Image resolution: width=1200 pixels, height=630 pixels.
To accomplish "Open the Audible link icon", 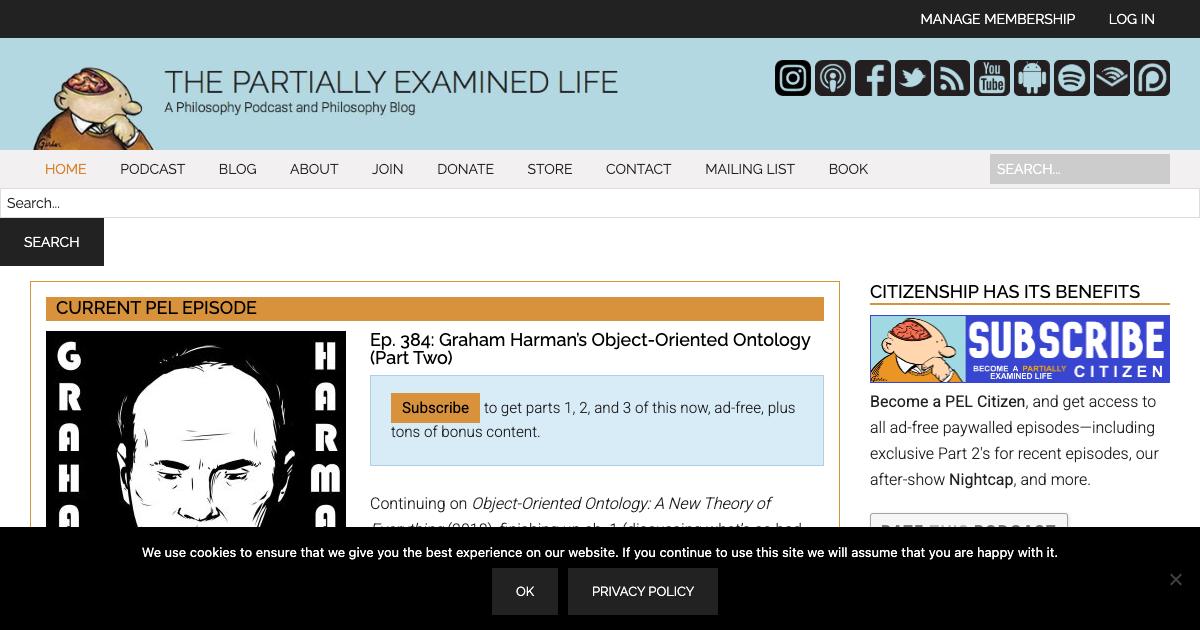I will click(x=1111, y=78).
